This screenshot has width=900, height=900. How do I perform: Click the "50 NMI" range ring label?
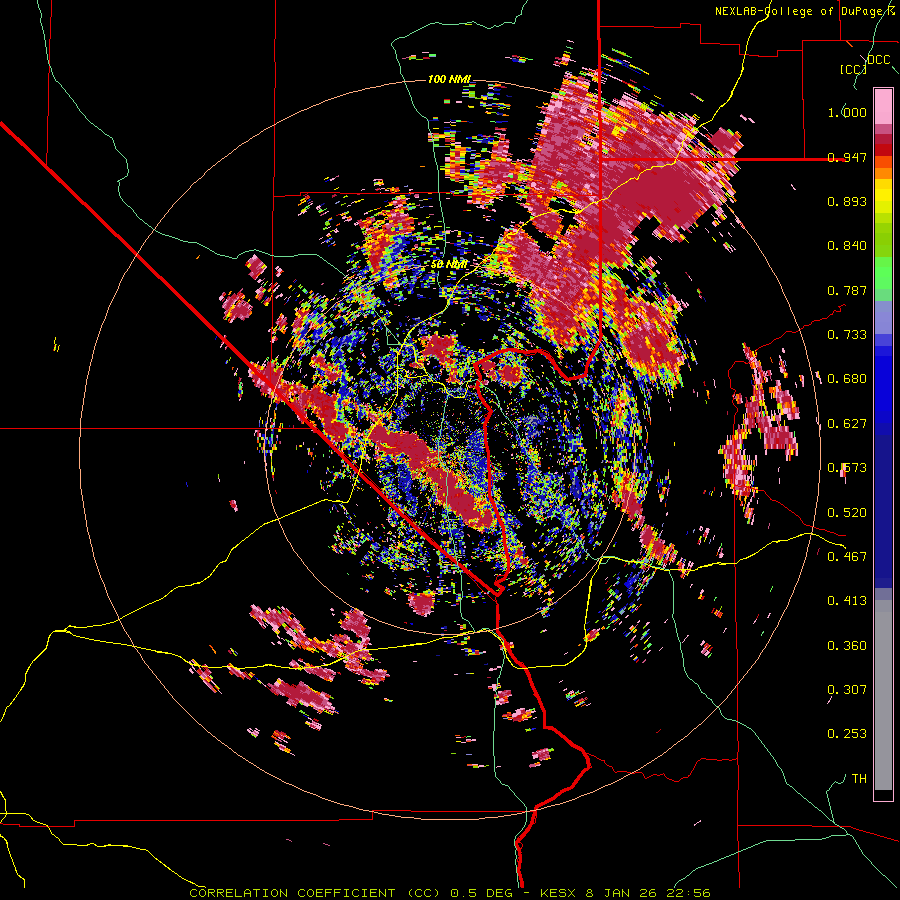pyautogui.click(x=449, y=265)
